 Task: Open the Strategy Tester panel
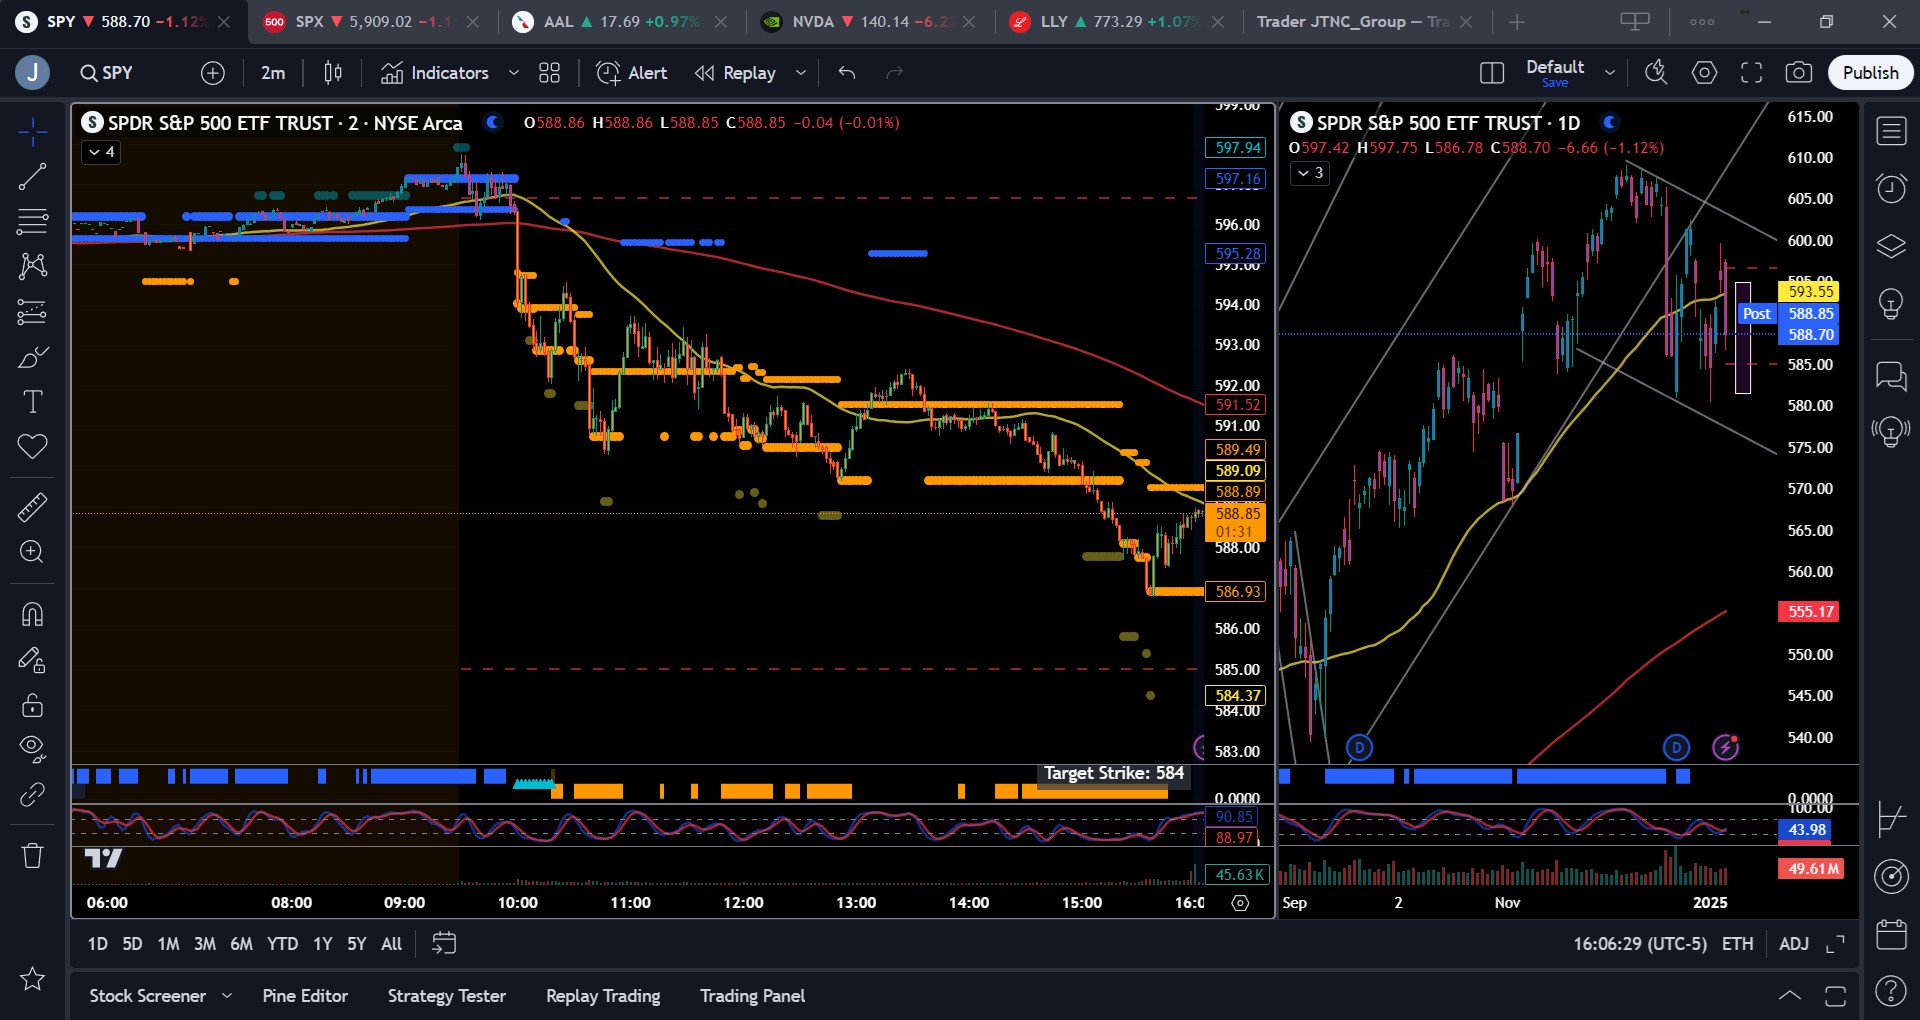(447, 996)
